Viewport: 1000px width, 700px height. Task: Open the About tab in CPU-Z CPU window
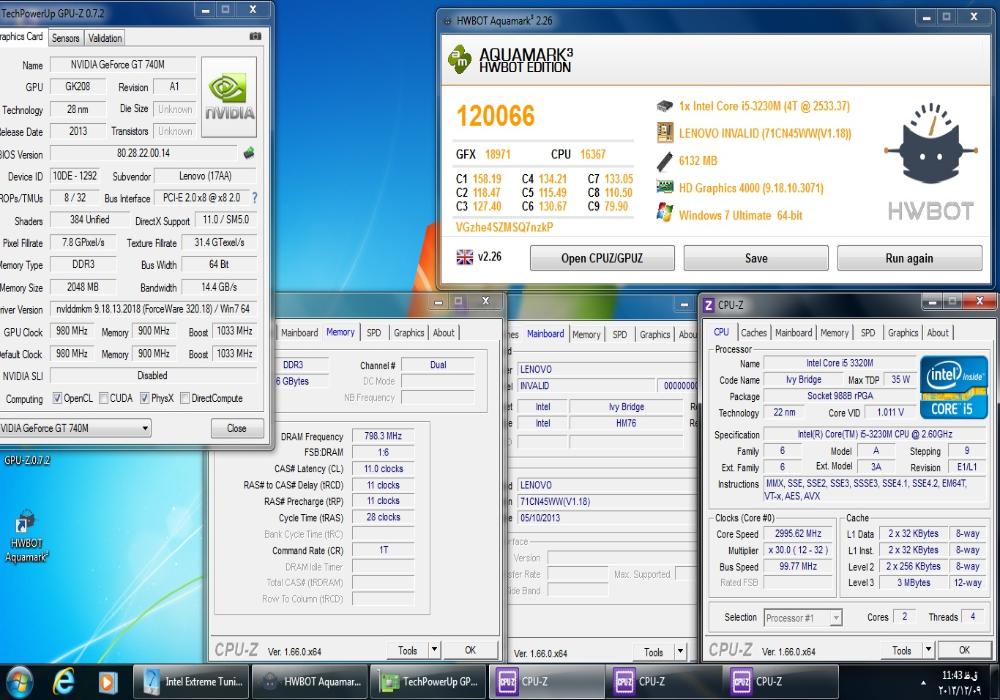[938, 332]
